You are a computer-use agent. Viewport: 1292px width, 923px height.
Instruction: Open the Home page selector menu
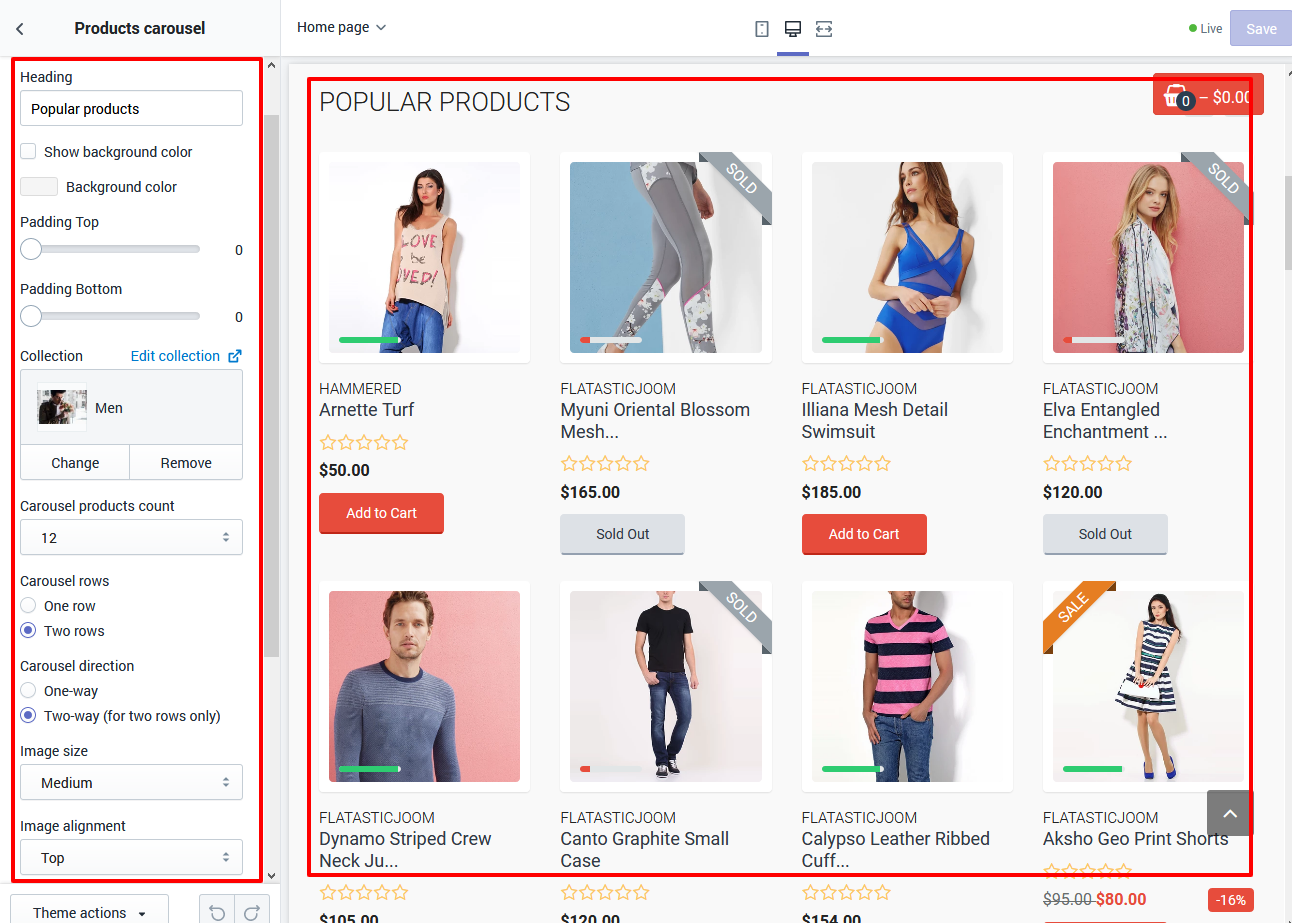tap(341, 28)
